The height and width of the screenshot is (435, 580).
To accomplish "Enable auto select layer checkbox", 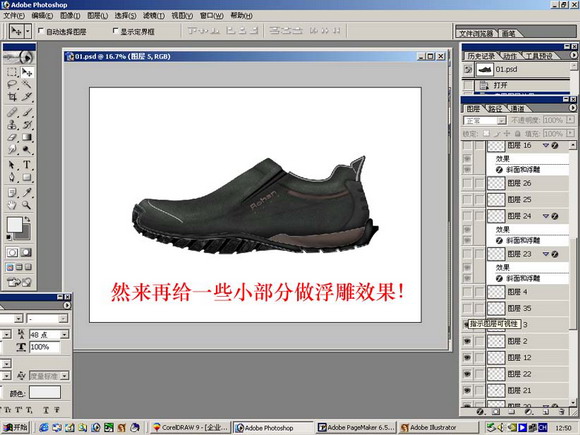I will click(x=41, y=31).
